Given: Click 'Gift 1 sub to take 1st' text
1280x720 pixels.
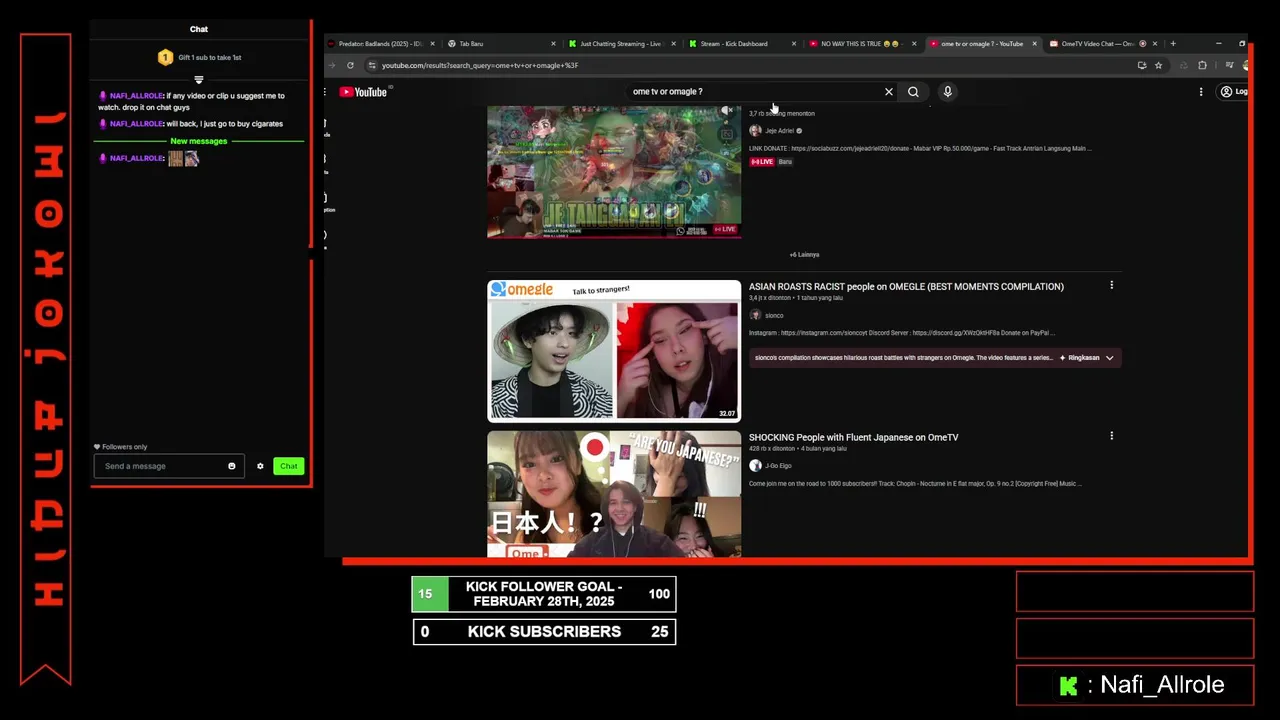Looking at the screenshot, I should (210, 58).
